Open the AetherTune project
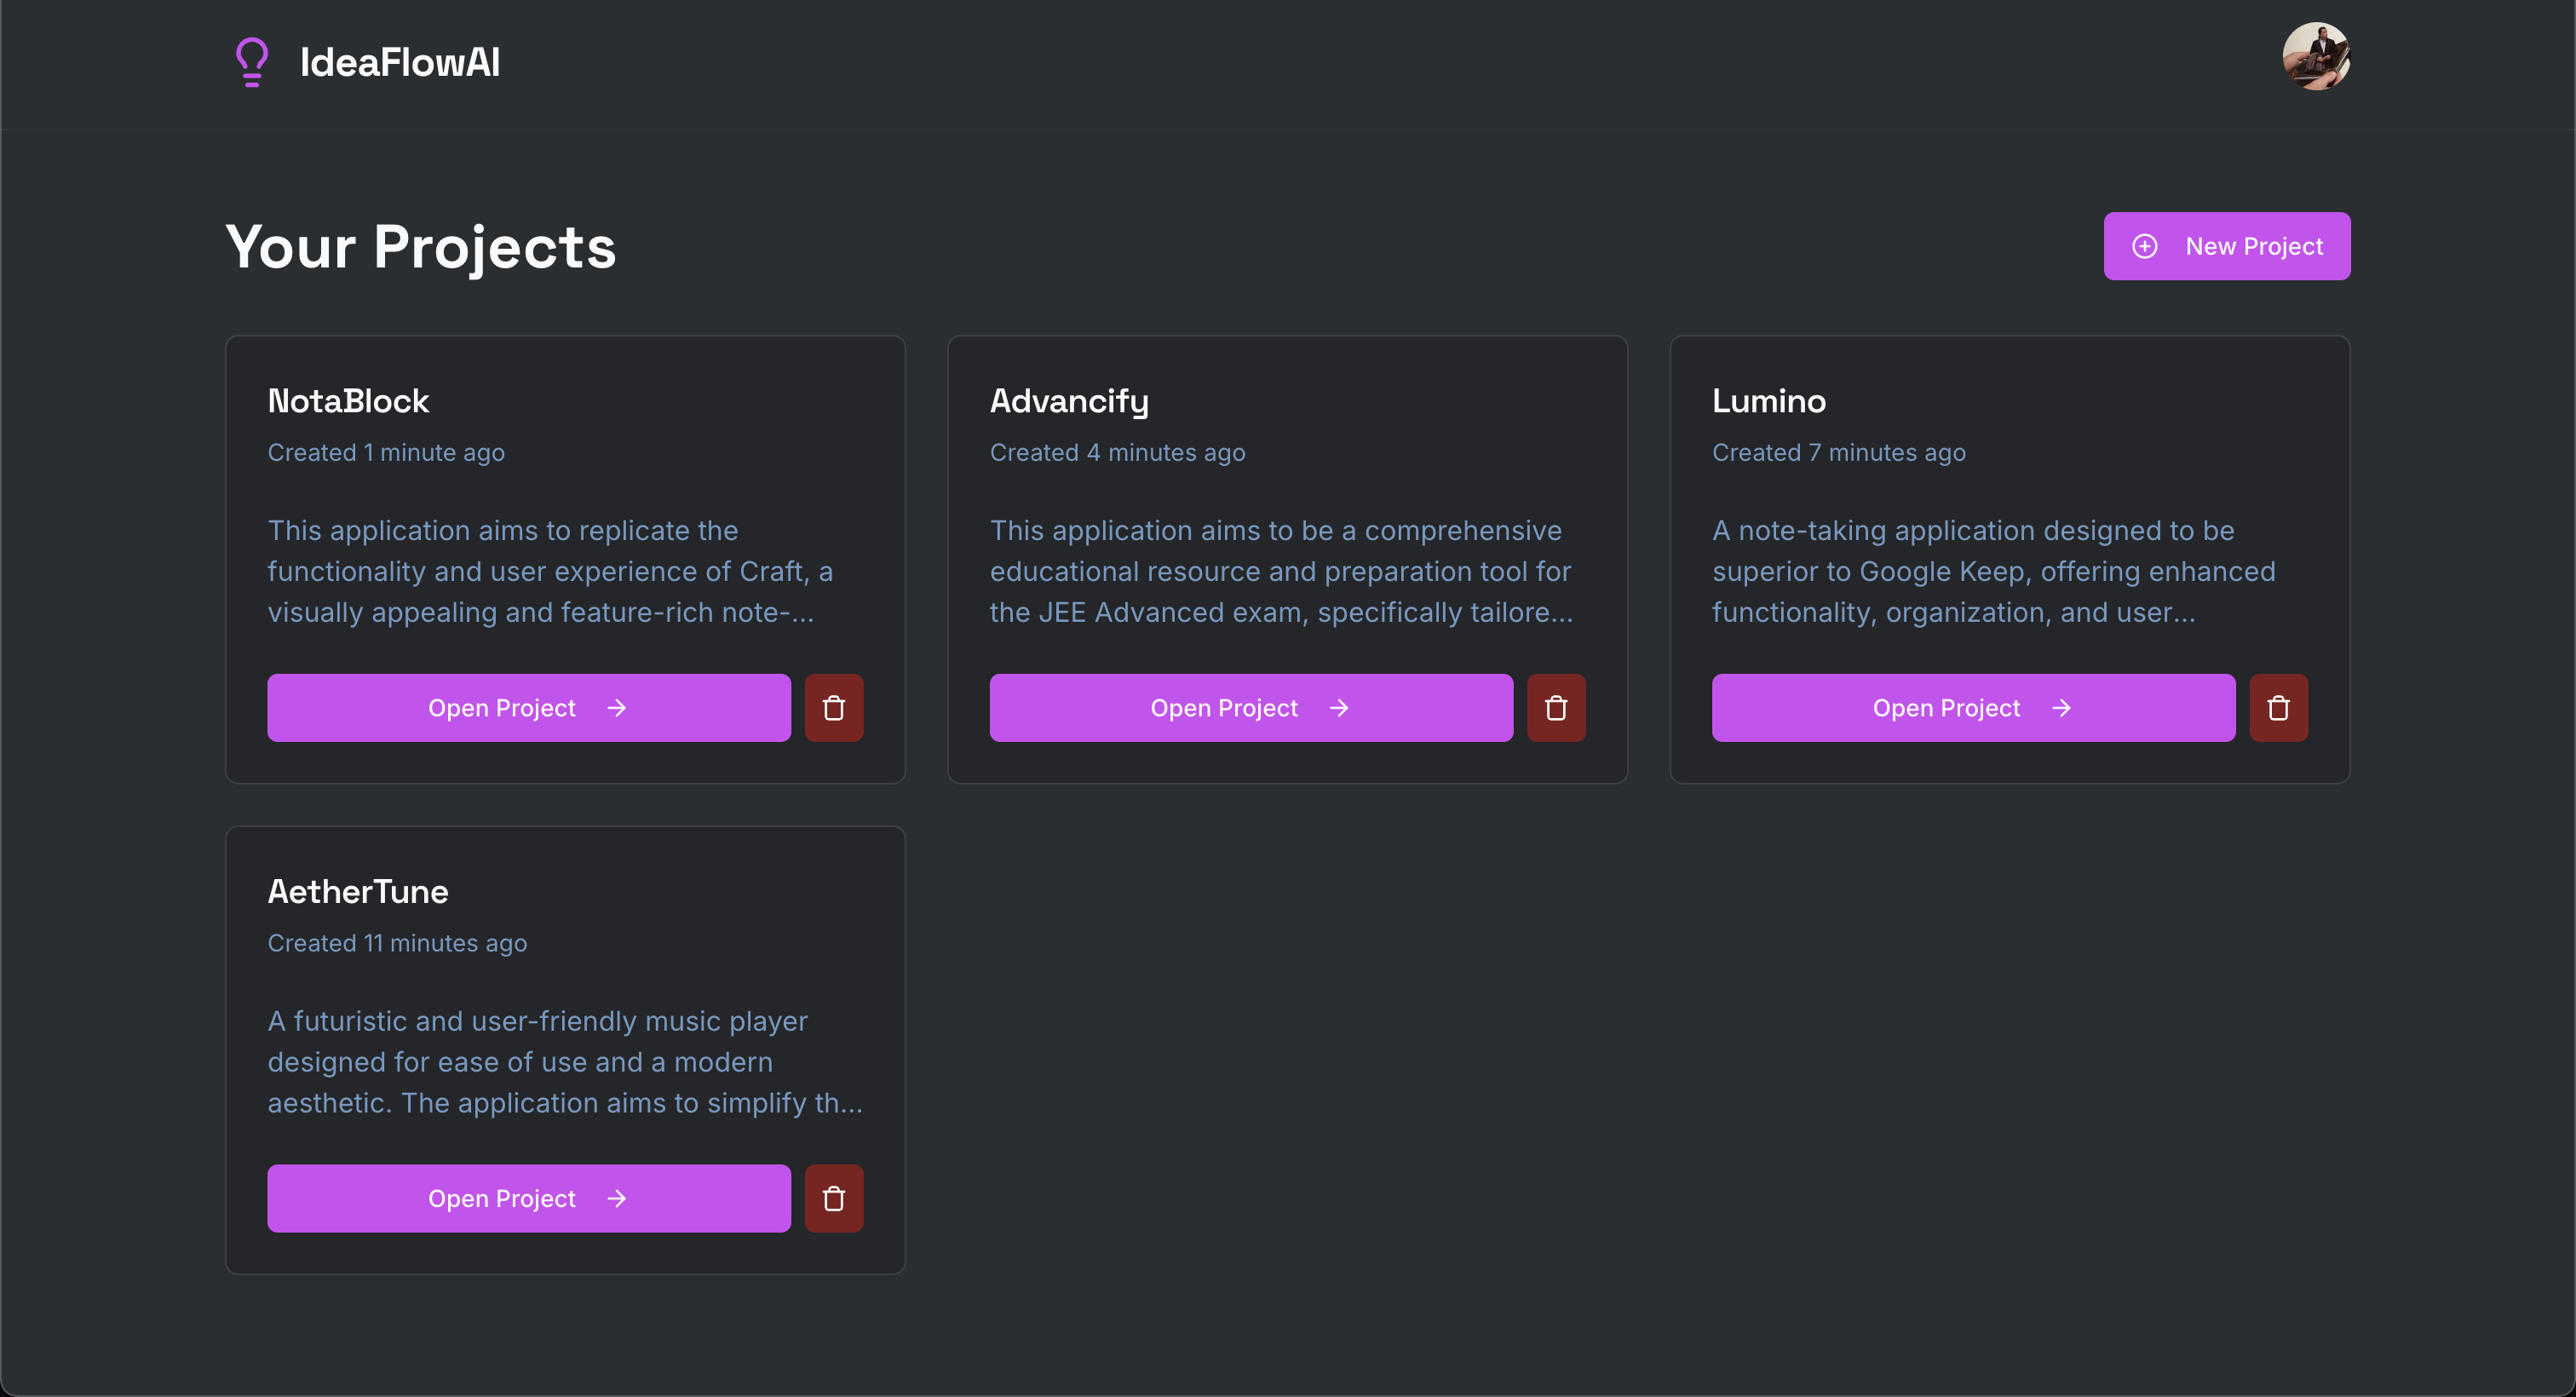 coord(528,1198)
